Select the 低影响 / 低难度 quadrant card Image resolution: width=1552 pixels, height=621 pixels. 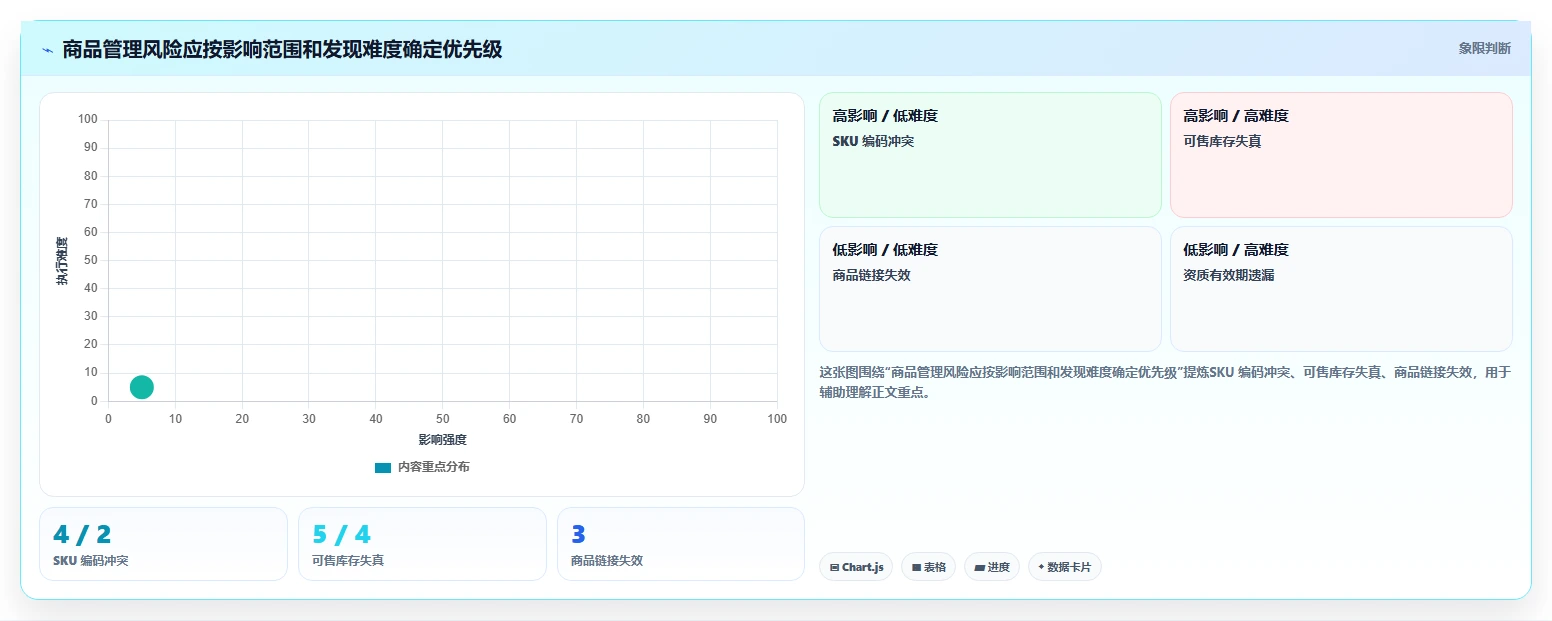click(990, 289)
